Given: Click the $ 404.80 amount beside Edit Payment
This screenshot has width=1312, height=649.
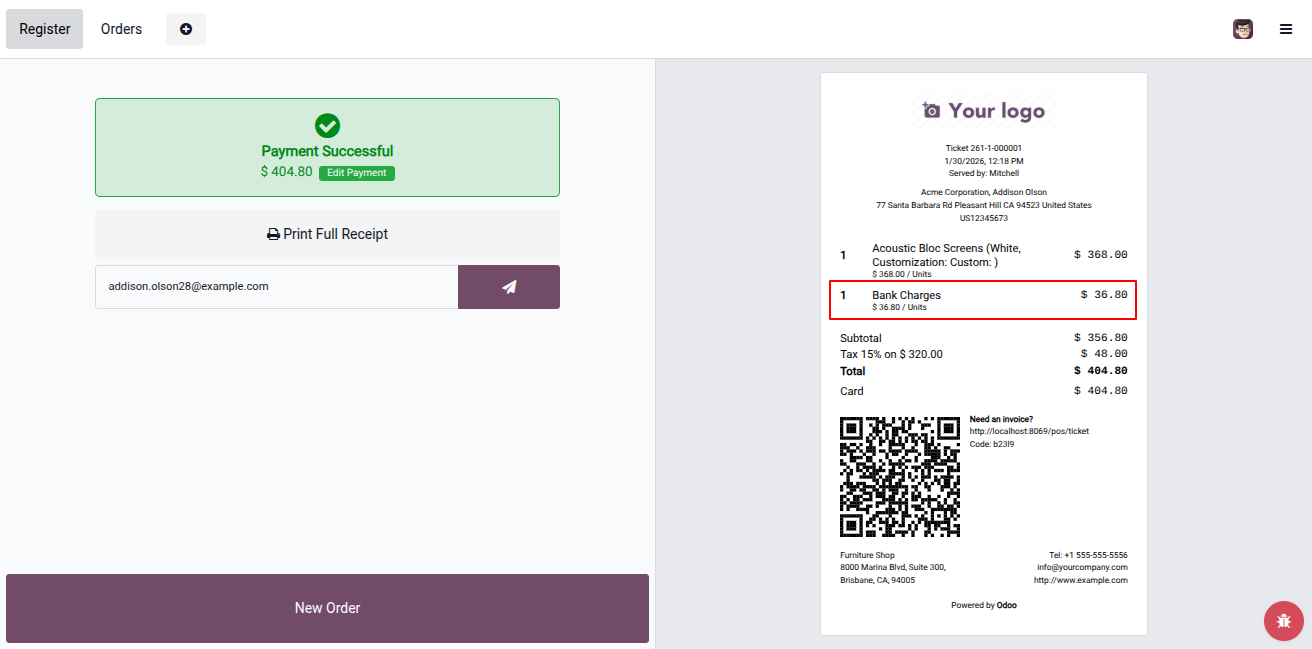Looking at the screenshot, I should click(x=286, y=172).
